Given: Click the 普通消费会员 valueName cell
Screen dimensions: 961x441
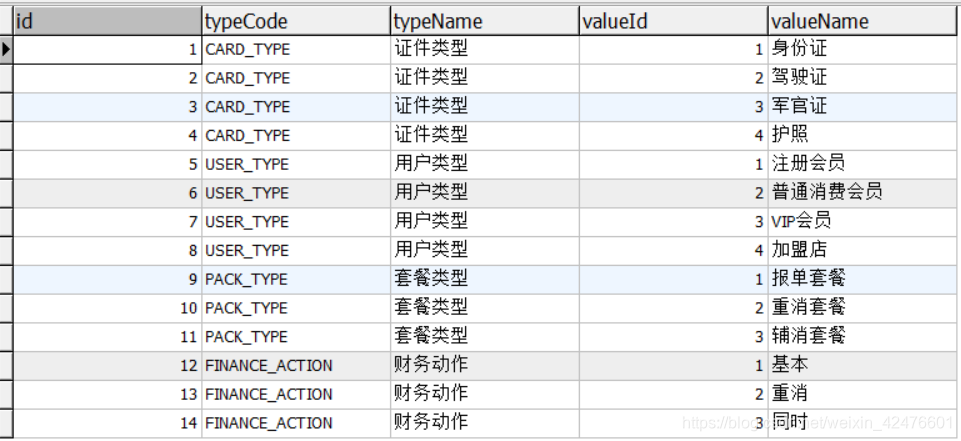Looking at the screenshot, I should pyautogui.click(x=862, y=193).
